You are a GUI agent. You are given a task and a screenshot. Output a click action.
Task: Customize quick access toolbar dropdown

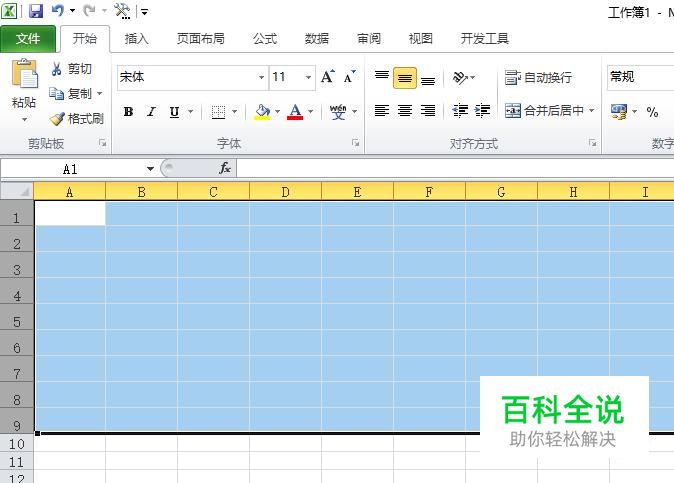[x=145, y=12]
